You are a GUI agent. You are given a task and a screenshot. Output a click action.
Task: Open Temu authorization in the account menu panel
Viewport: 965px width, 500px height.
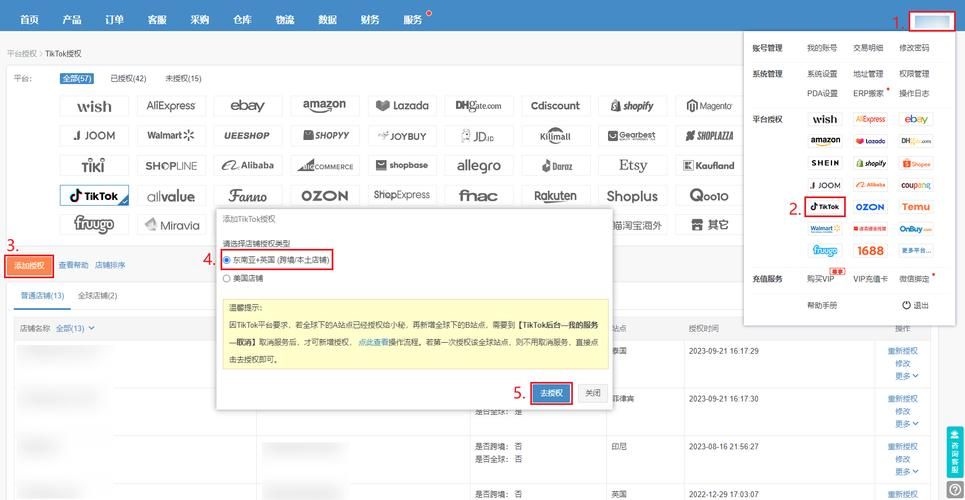pos(916,207)
